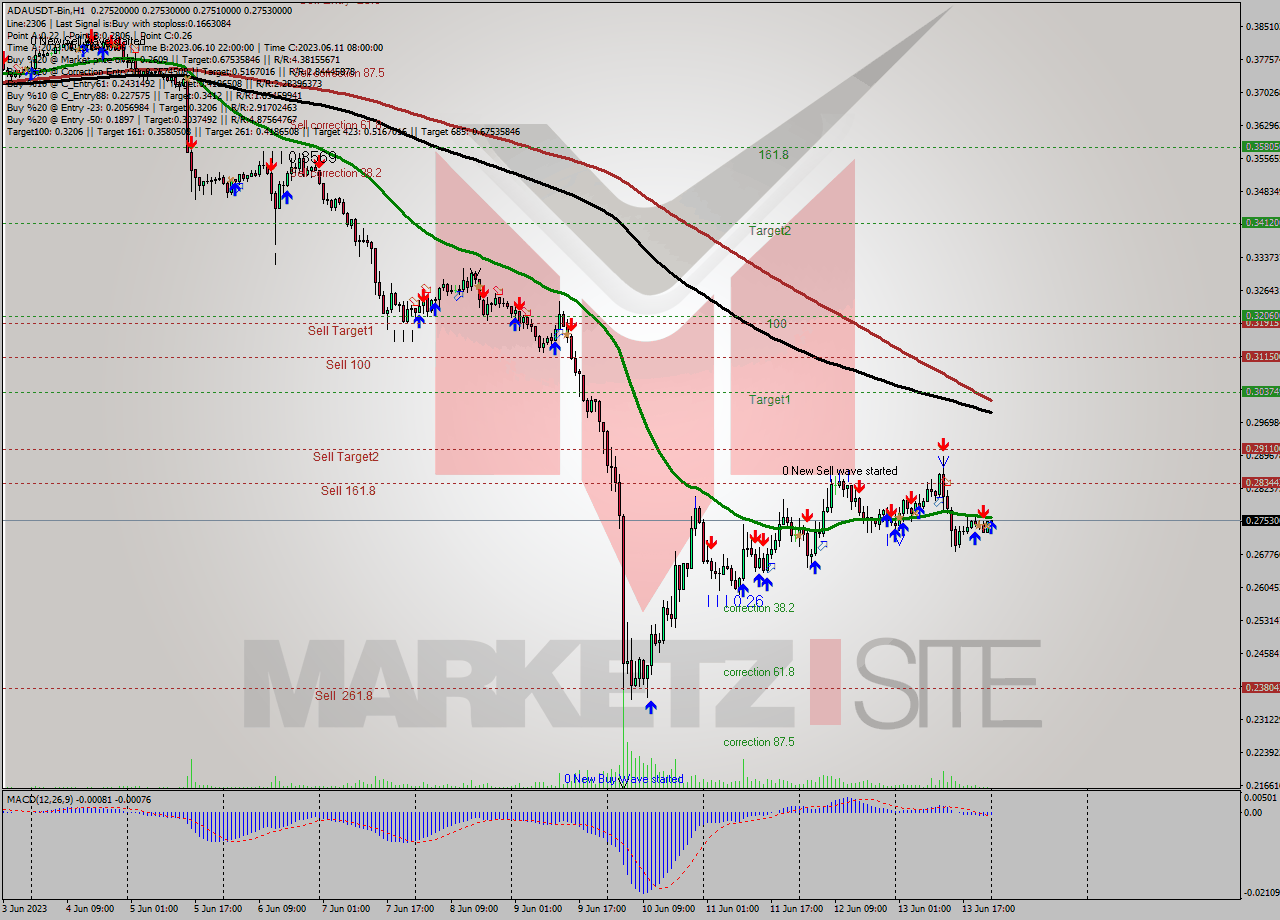Click the green 'correction 38.2' label
Screen dimensions: 1280x920
point(759,608)
